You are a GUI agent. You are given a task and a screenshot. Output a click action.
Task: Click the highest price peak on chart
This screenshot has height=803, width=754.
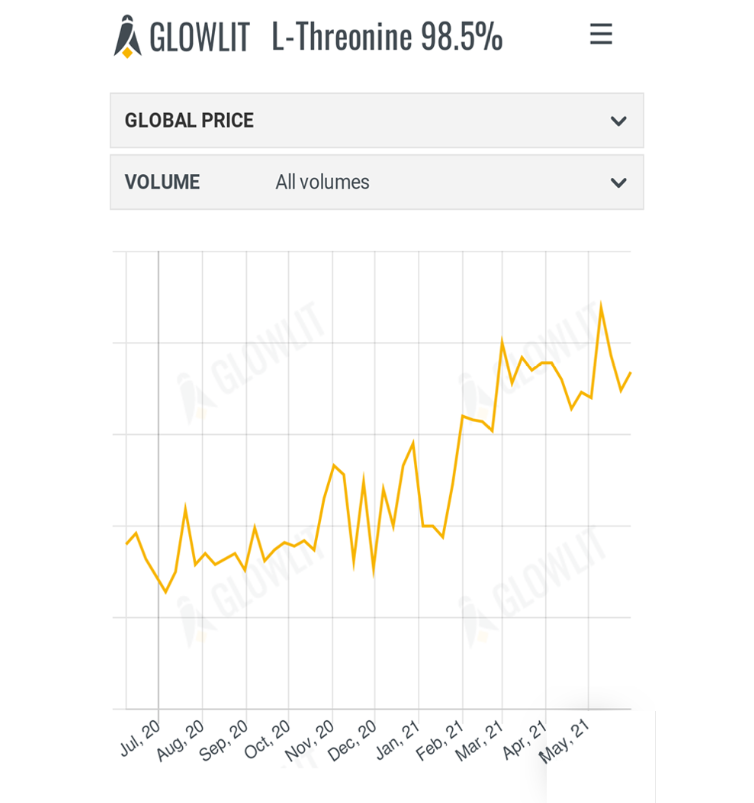pyautogui.click(x=601, y=305)
